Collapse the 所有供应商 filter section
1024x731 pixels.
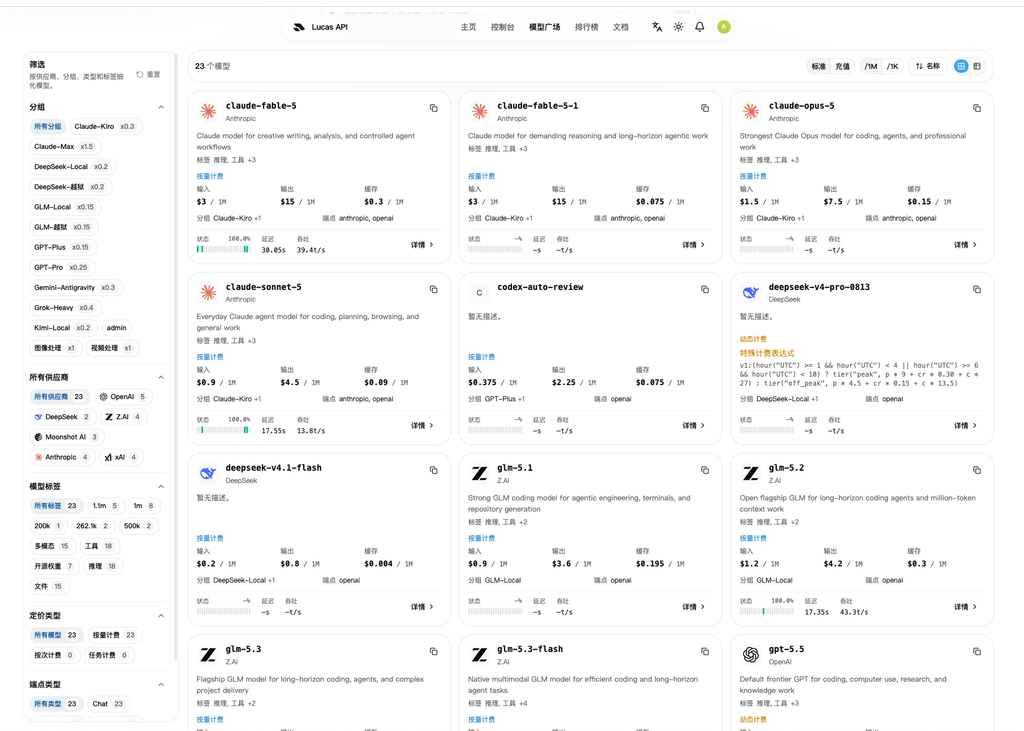[x=161, y=378]
